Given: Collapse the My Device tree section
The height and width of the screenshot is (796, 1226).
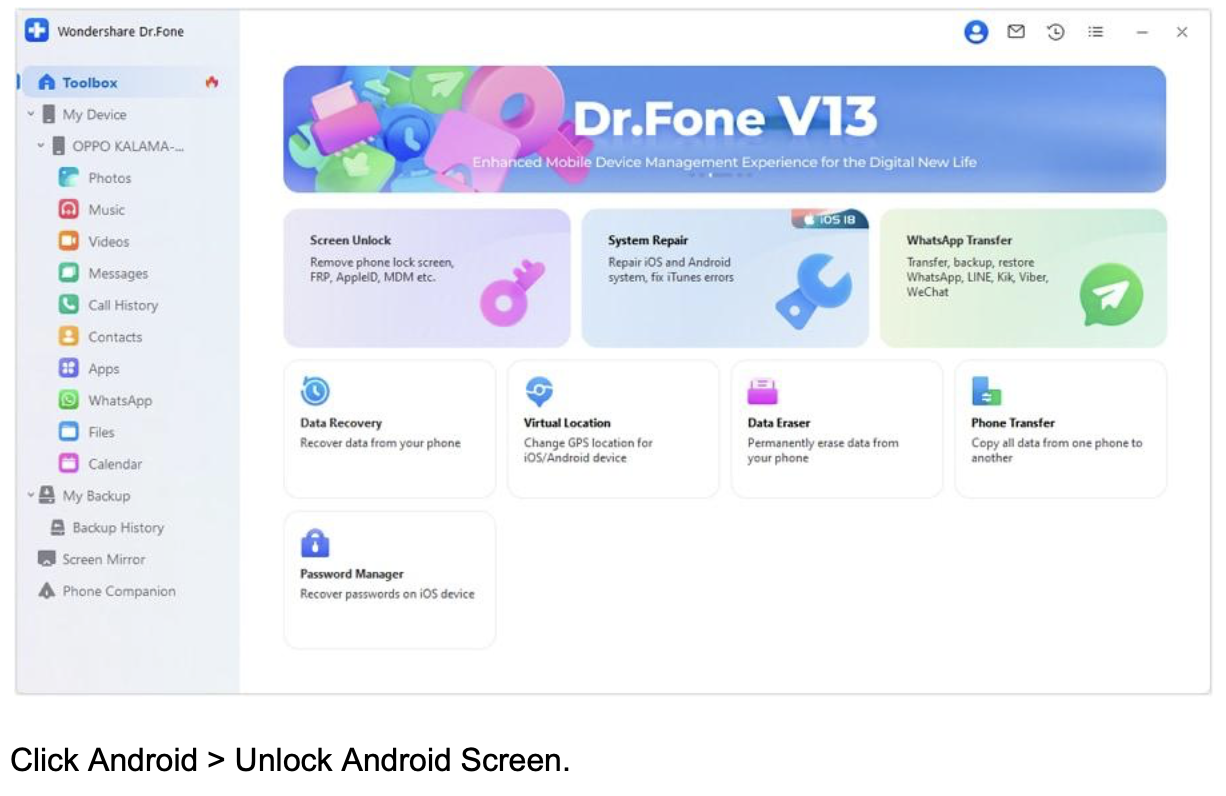Looking at the screenshot, I should pyautogui.click(x=31, y=115).
